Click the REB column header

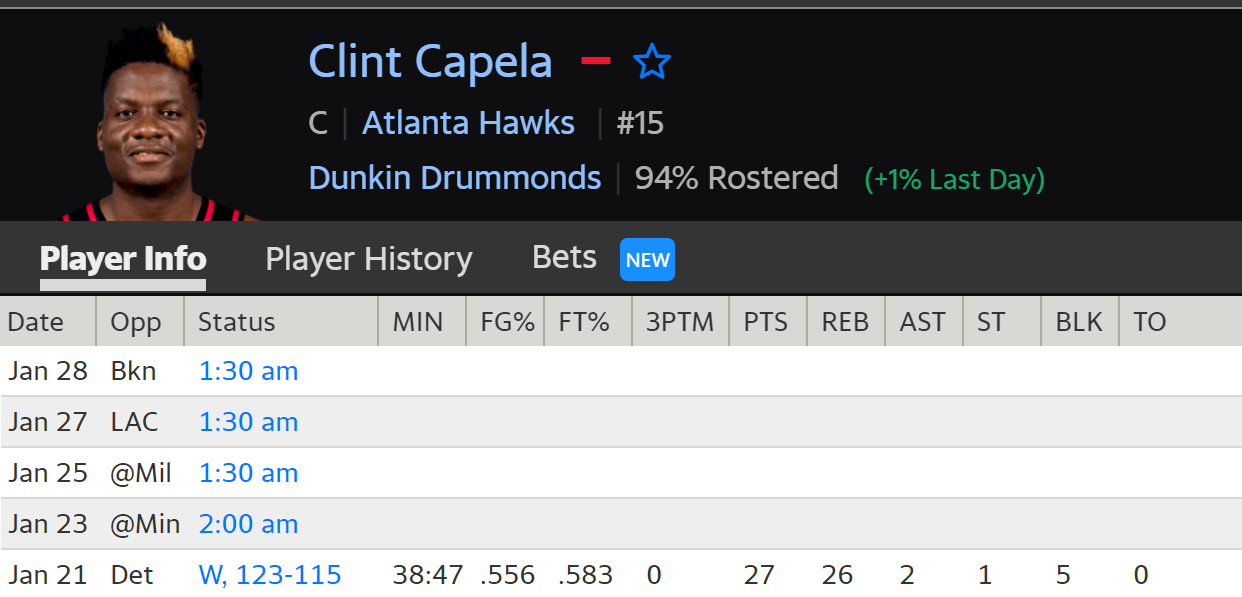click(x=844, y=322)
